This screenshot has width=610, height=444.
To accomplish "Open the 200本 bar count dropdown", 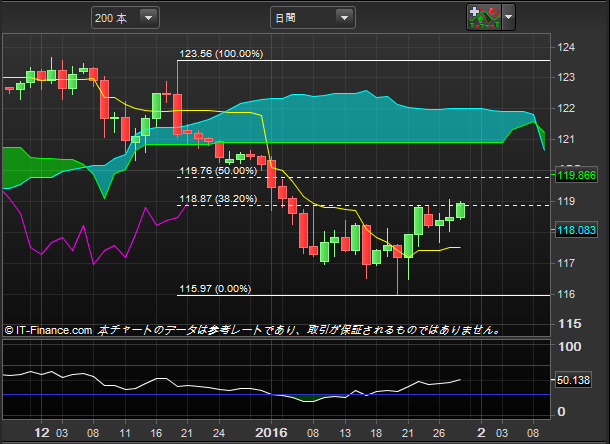I will [125, 18].
